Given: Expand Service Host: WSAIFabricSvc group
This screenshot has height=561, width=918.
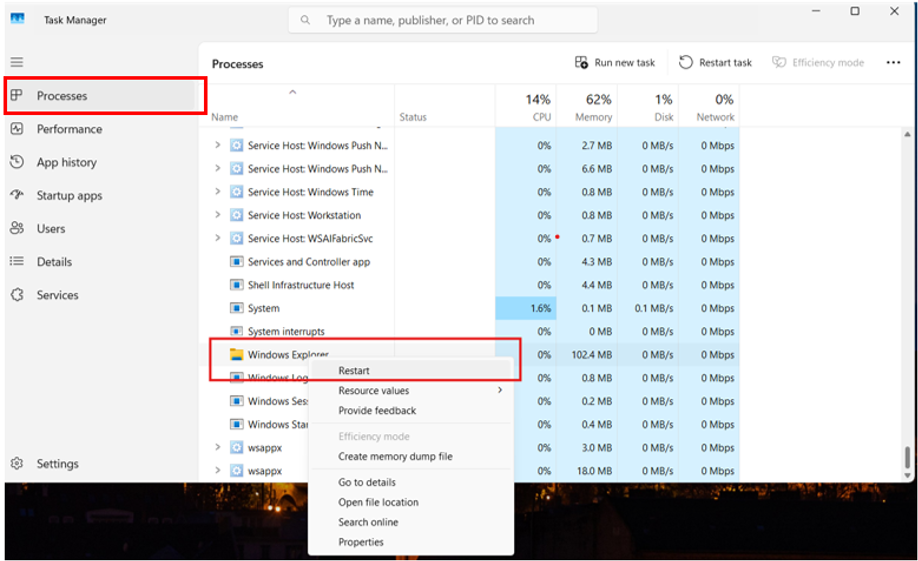Looking at the screenshot, I should [x=217, y=238].
